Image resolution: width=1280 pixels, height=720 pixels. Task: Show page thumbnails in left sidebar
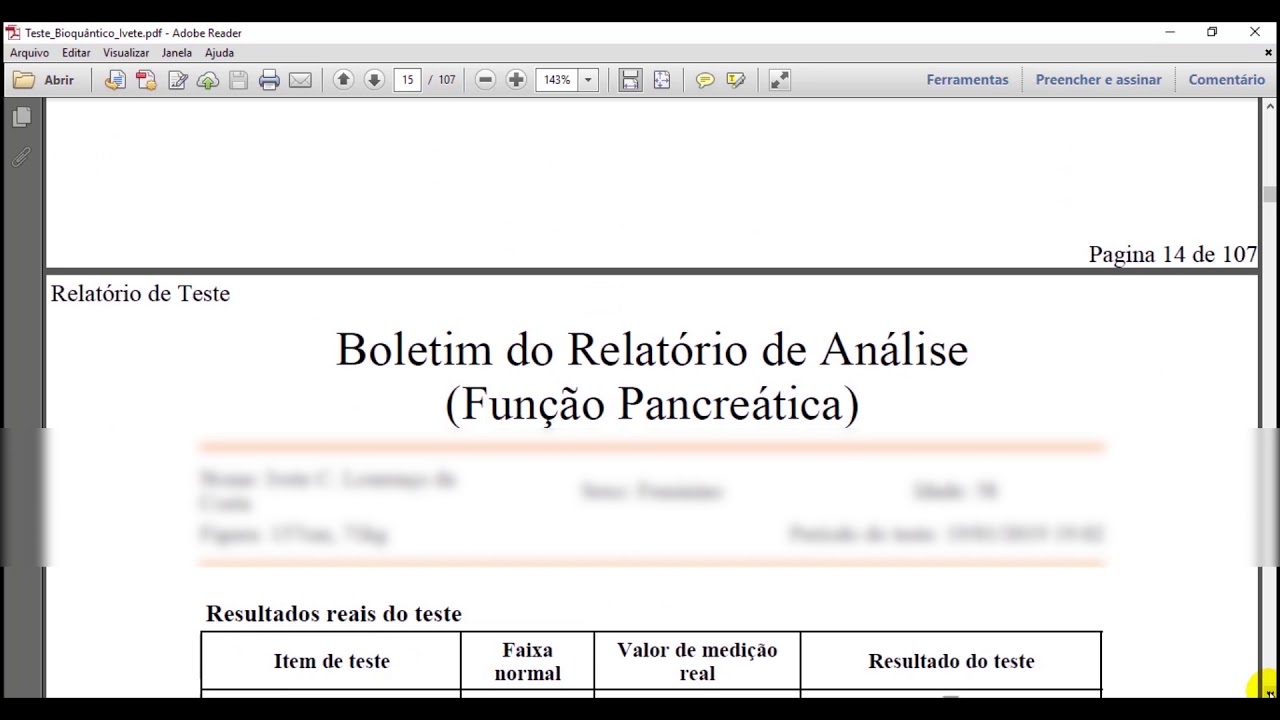click(22, 118)
